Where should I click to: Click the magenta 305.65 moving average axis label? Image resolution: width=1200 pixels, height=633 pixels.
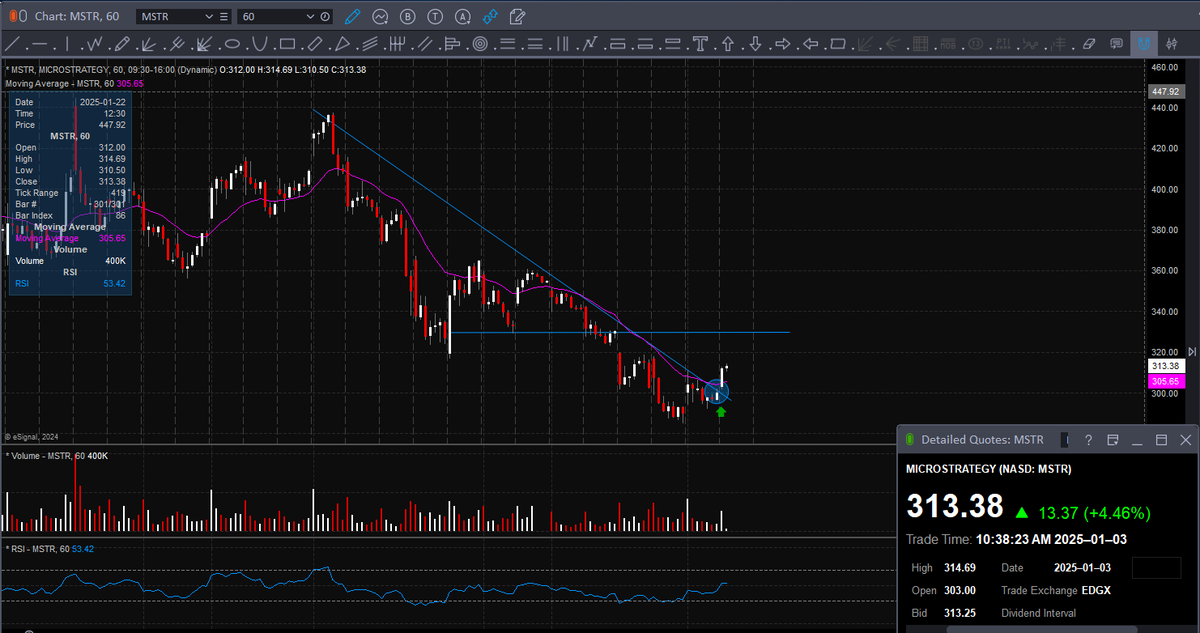click(1166, 381)
